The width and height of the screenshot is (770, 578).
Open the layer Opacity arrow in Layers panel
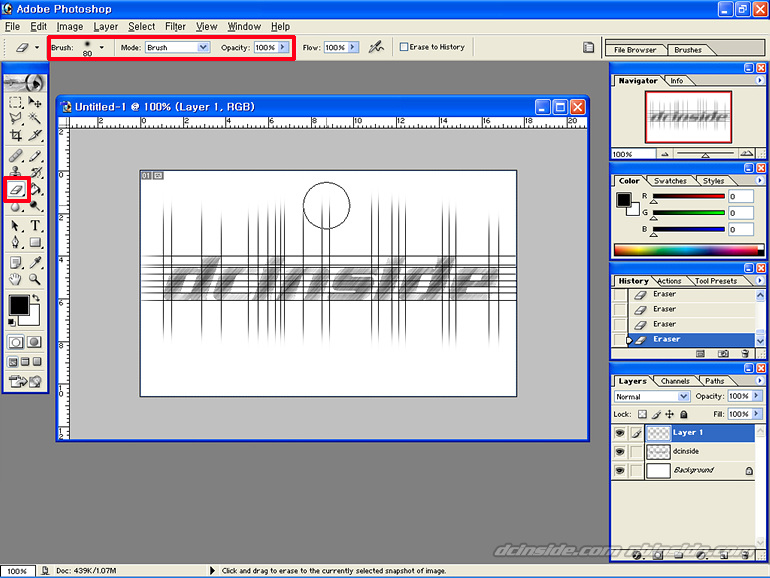point(757,396)
